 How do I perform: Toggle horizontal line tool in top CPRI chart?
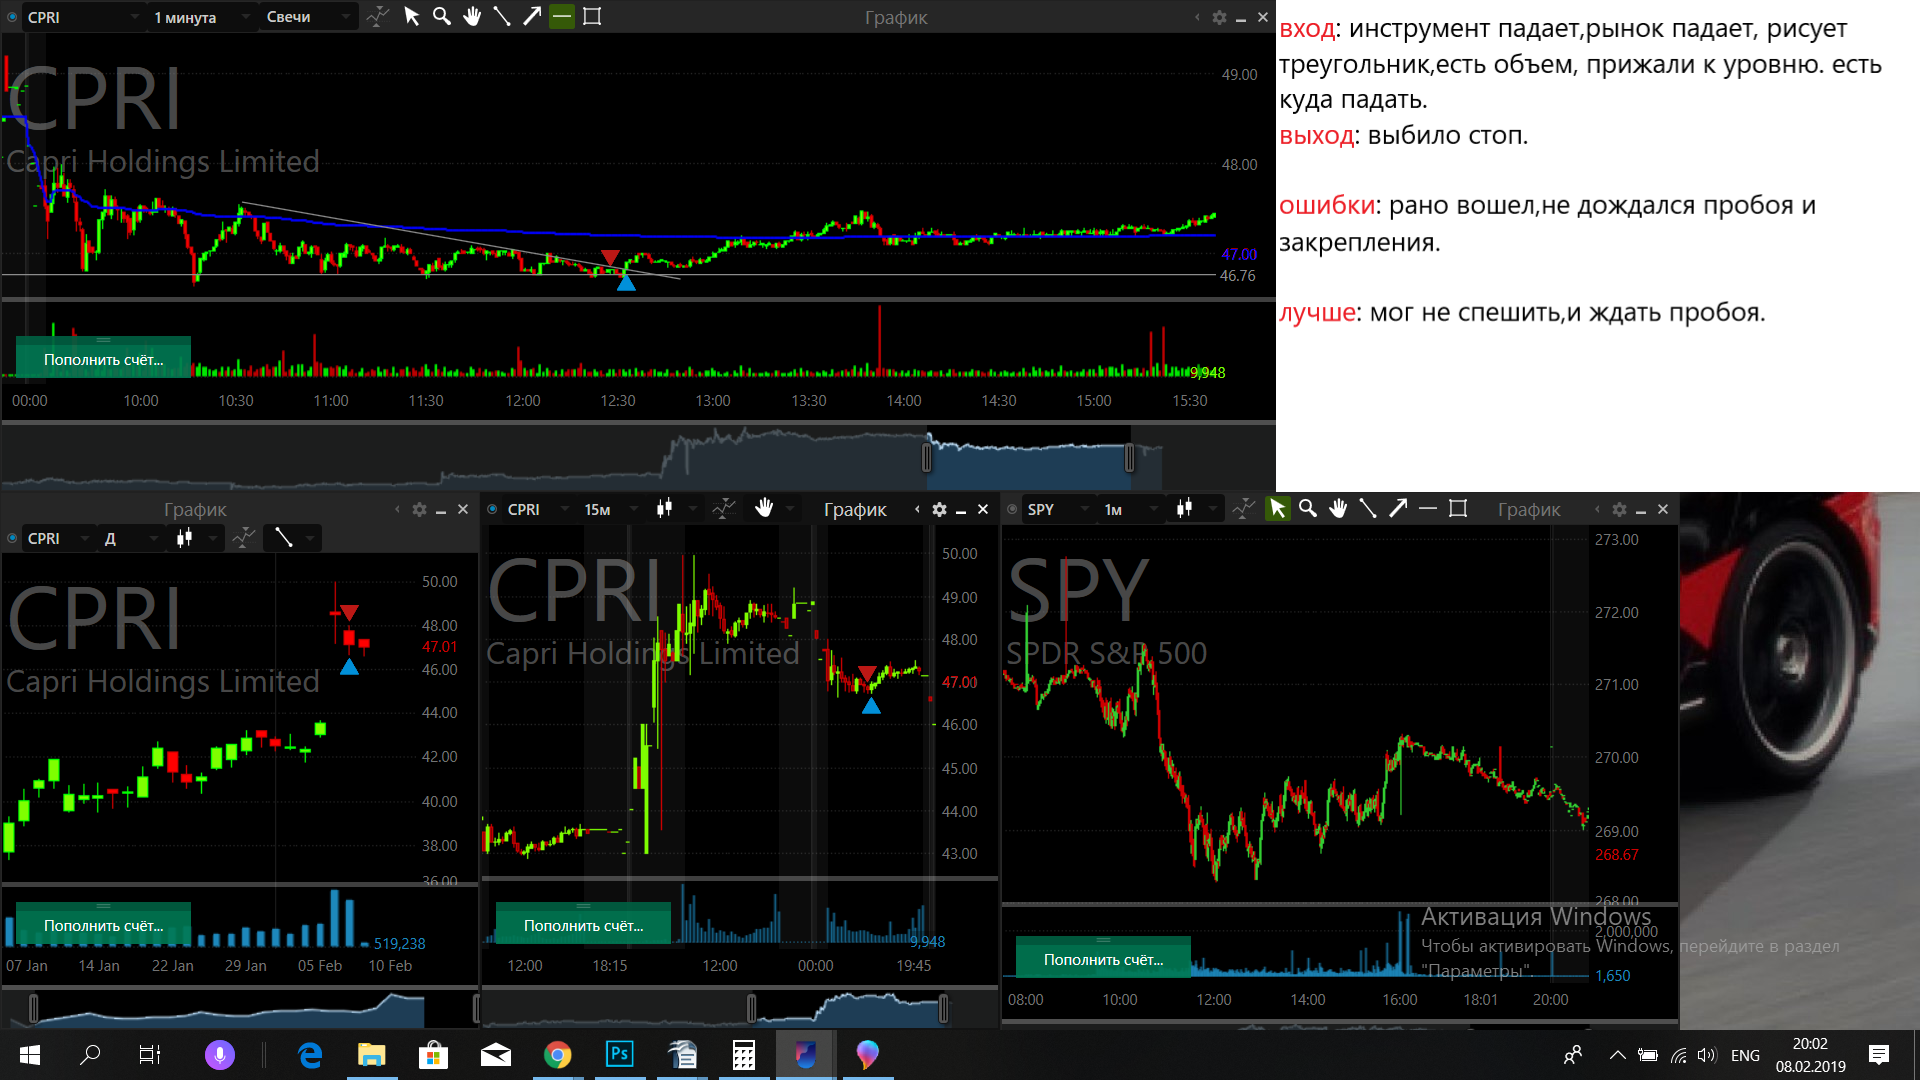[x=562, y=17]
